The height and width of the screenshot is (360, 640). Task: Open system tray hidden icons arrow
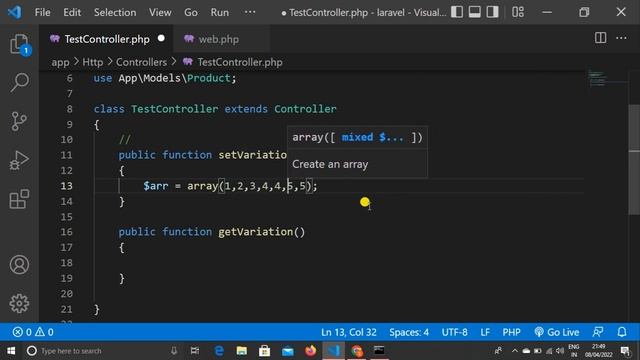pyautogui.click(x=515, y=351)
